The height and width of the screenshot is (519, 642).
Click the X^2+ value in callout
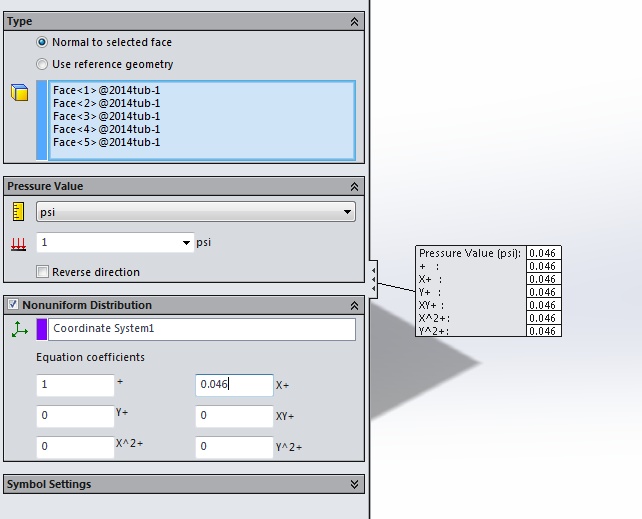(x=543, y=318)
